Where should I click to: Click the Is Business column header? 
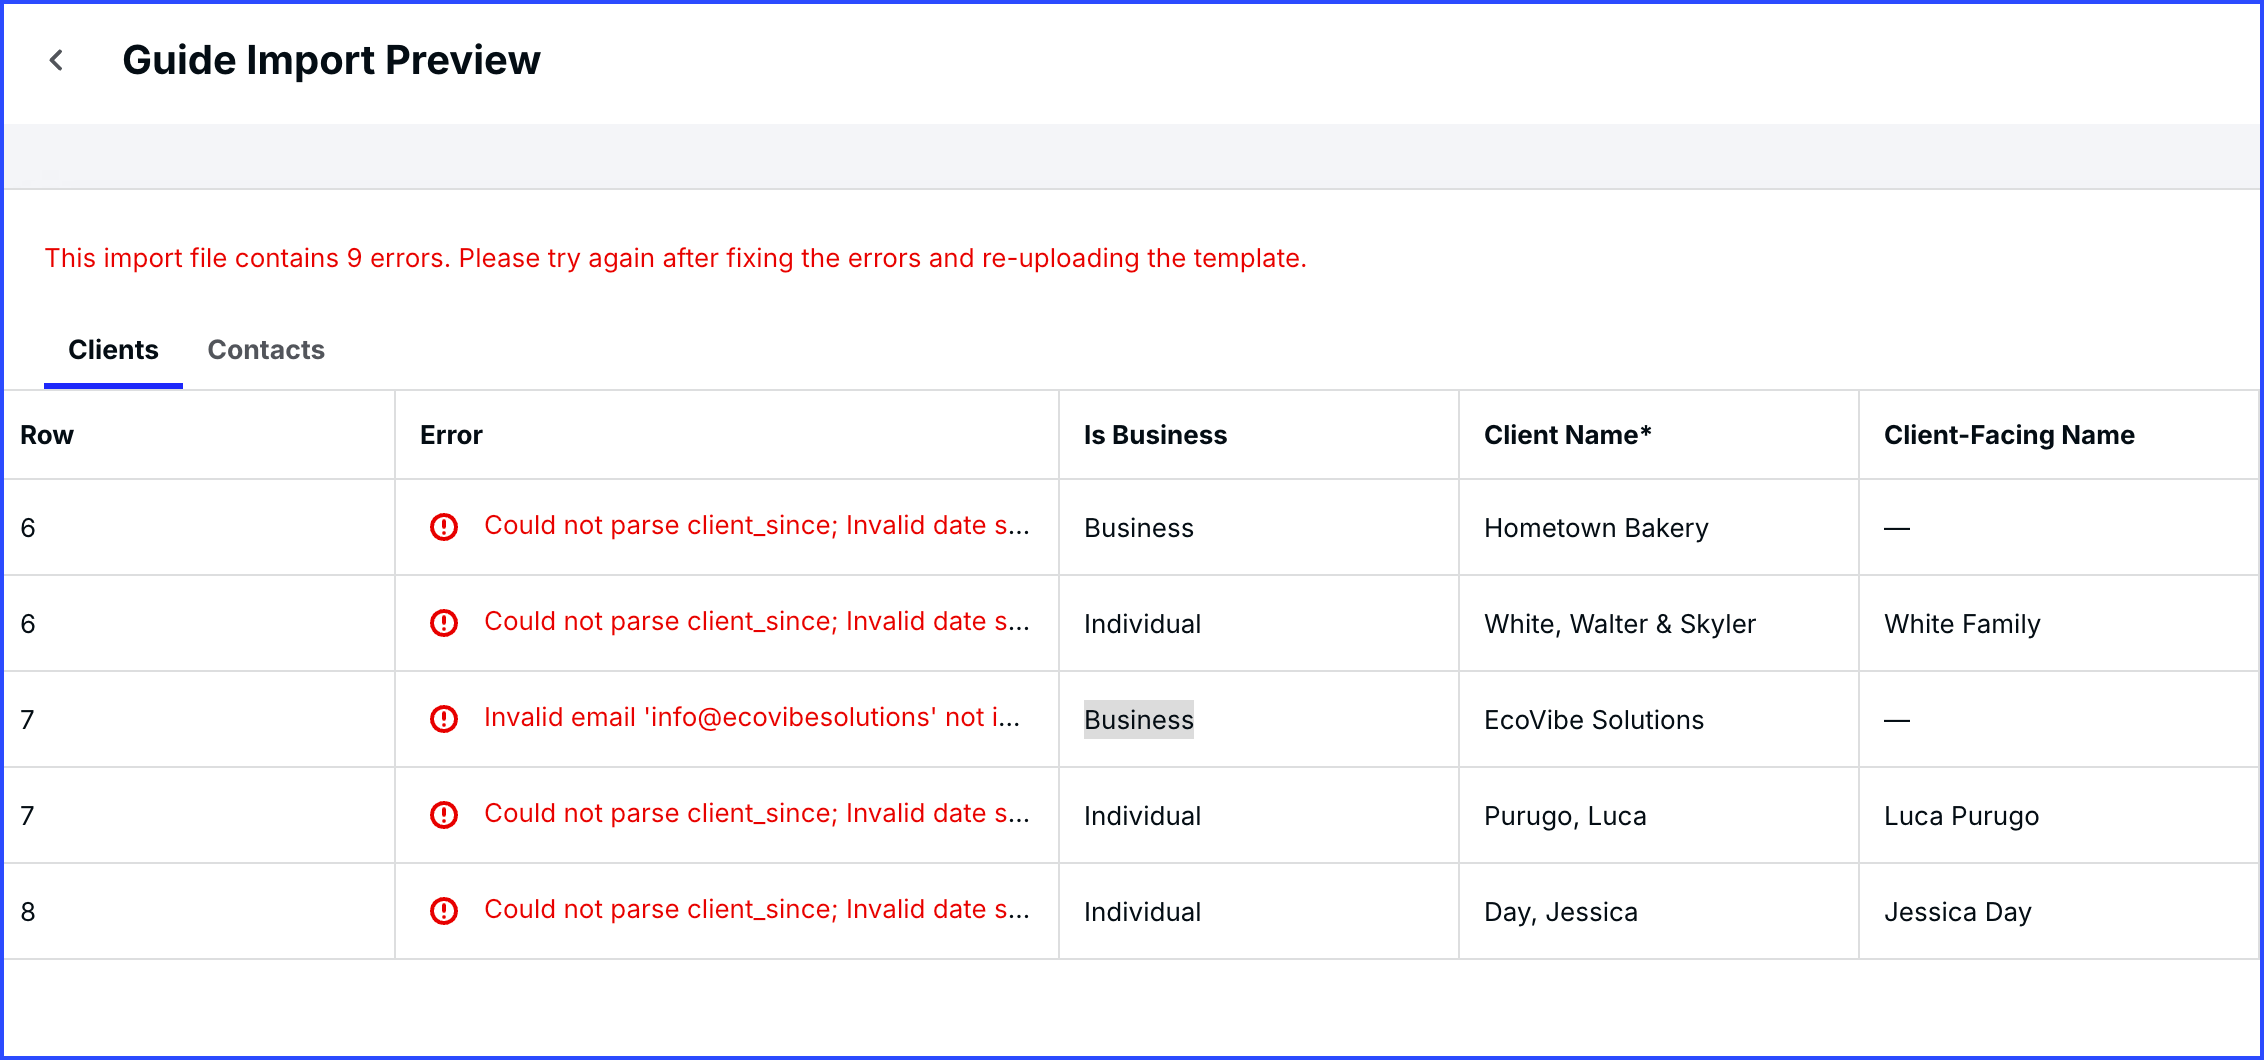click(1155, 435)
